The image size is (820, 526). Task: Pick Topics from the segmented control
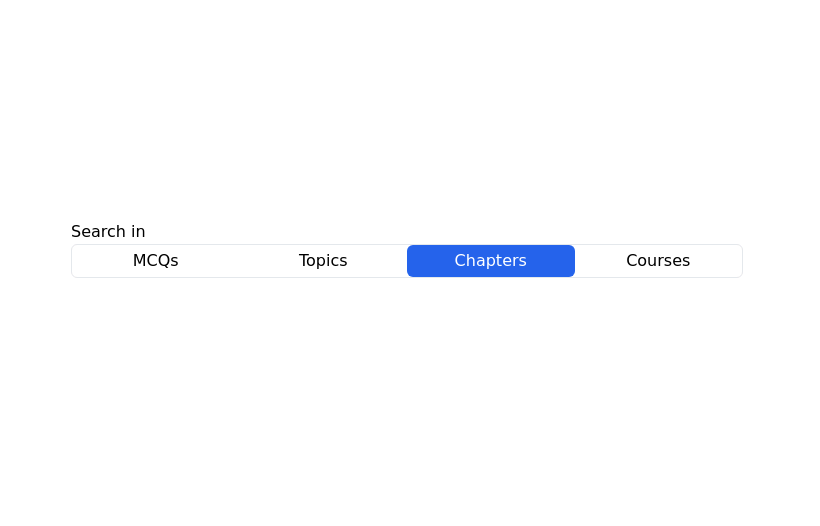click(323, 261)
